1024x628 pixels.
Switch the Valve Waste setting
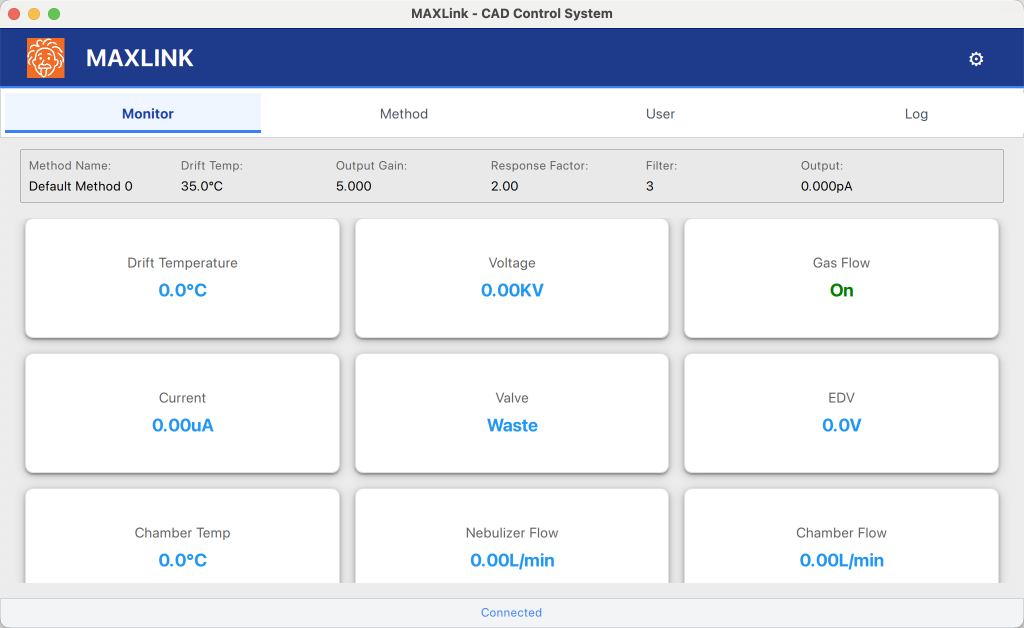click(512, 425)
